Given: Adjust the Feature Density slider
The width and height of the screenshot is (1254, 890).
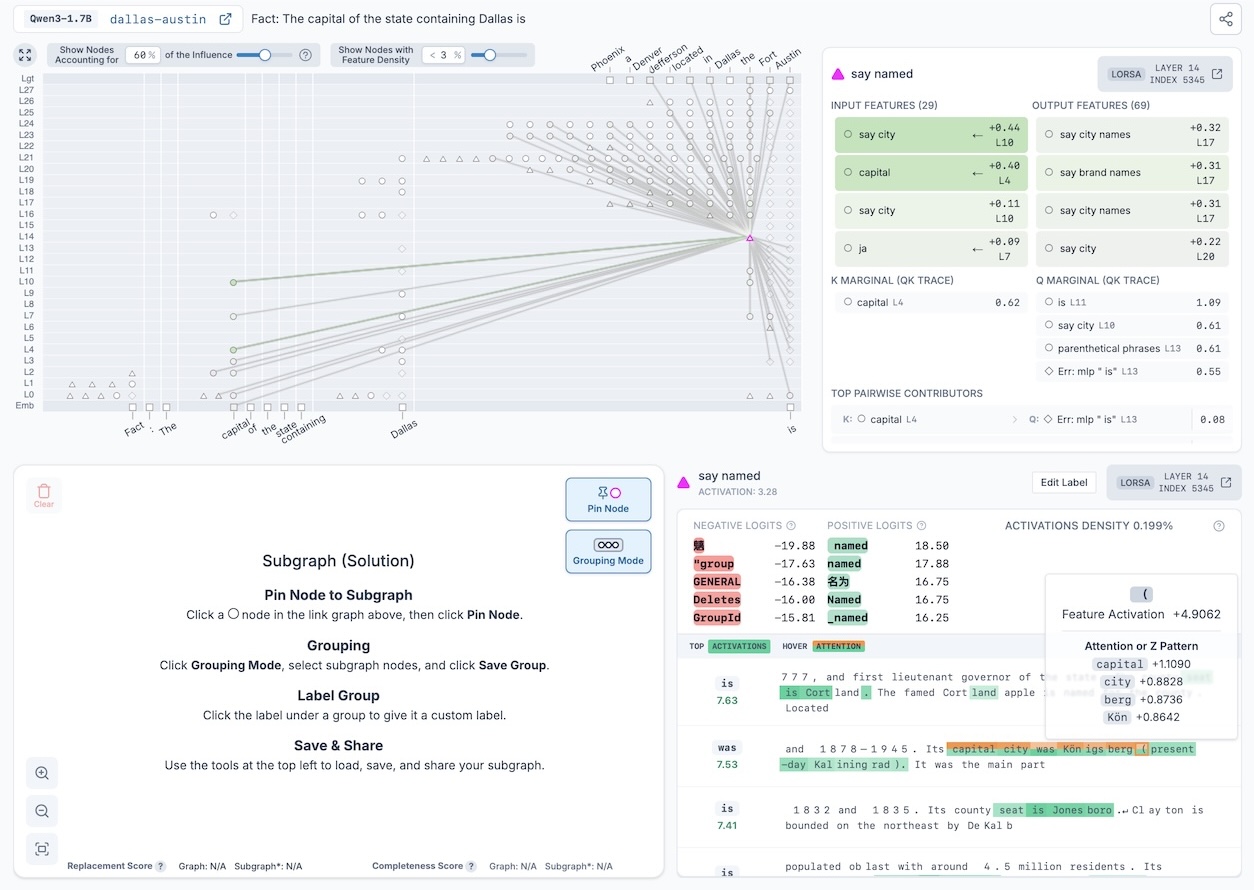Looking at the screenshot, I should pyautogui.click(x=490, y=55).
